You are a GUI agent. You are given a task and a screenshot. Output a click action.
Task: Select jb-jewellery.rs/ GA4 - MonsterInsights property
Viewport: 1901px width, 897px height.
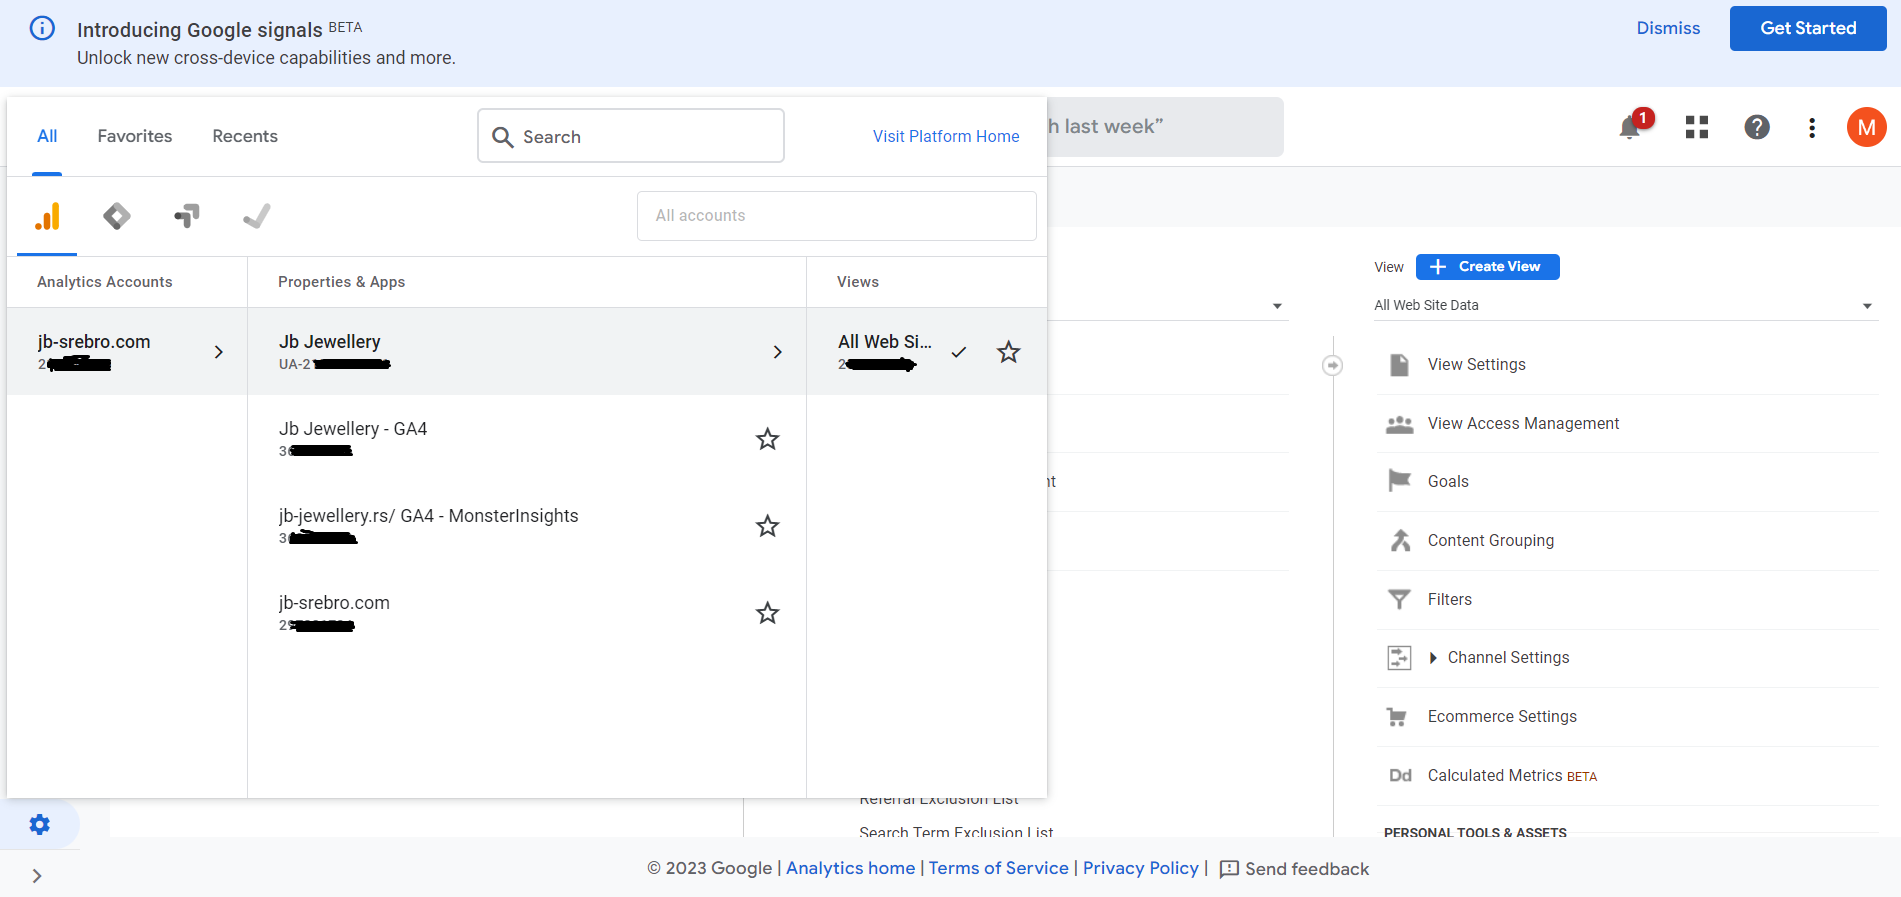[x=527, y=526]
